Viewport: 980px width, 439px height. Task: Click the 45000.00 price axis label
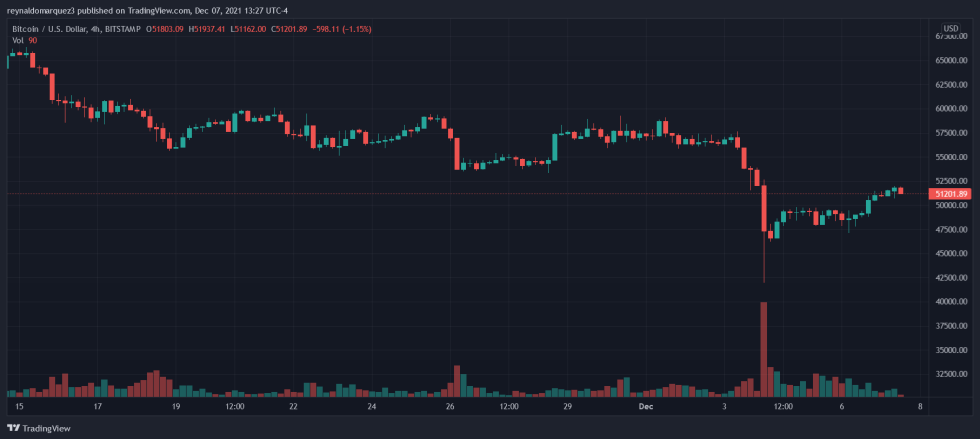951,254
